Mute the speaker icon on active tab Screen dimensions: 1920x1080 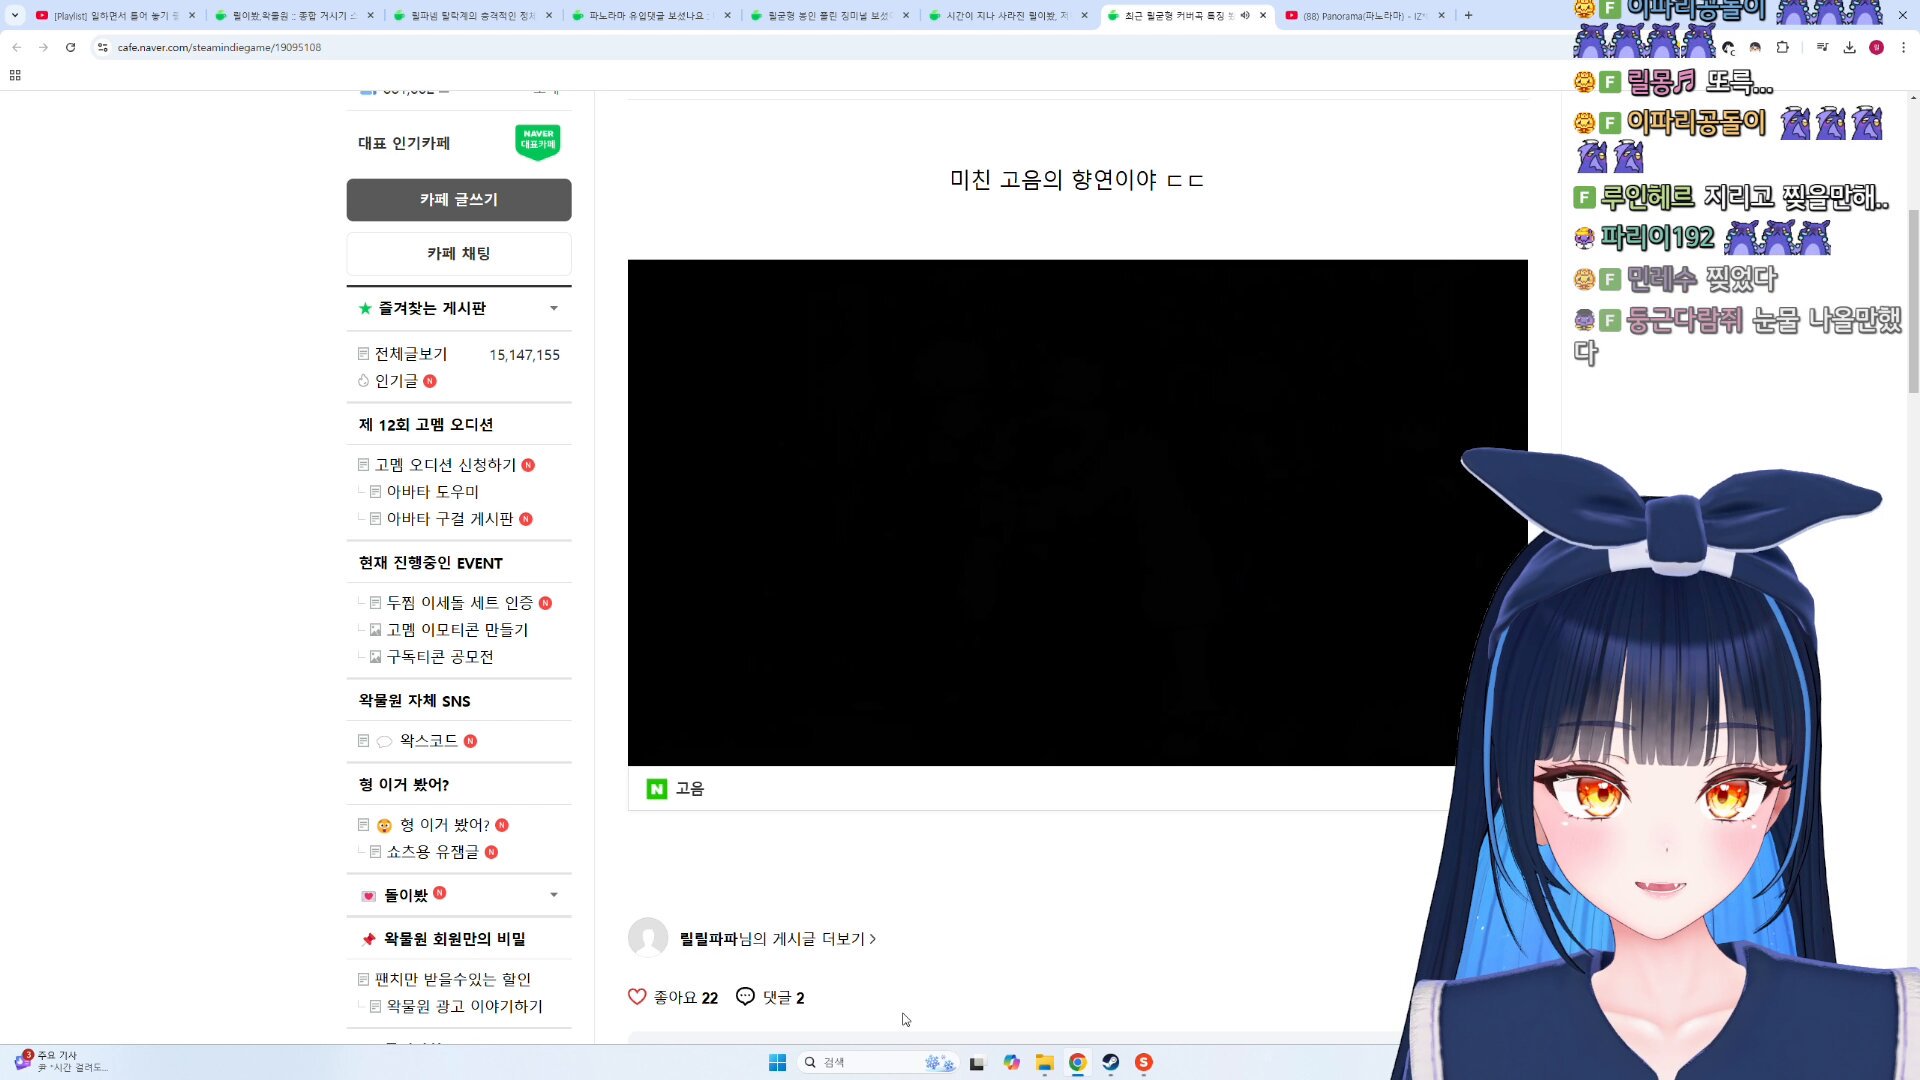[1245, 15]
